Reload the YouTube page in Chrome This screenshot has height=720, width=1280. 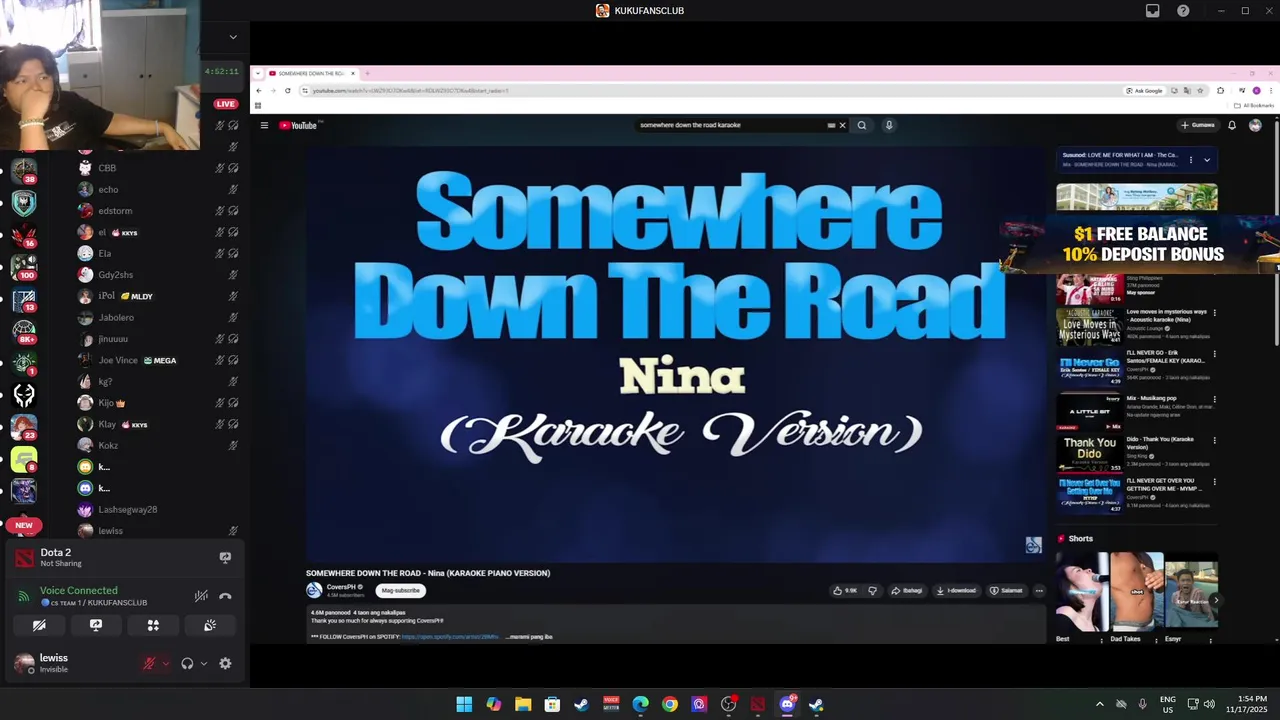coord(288,91)
